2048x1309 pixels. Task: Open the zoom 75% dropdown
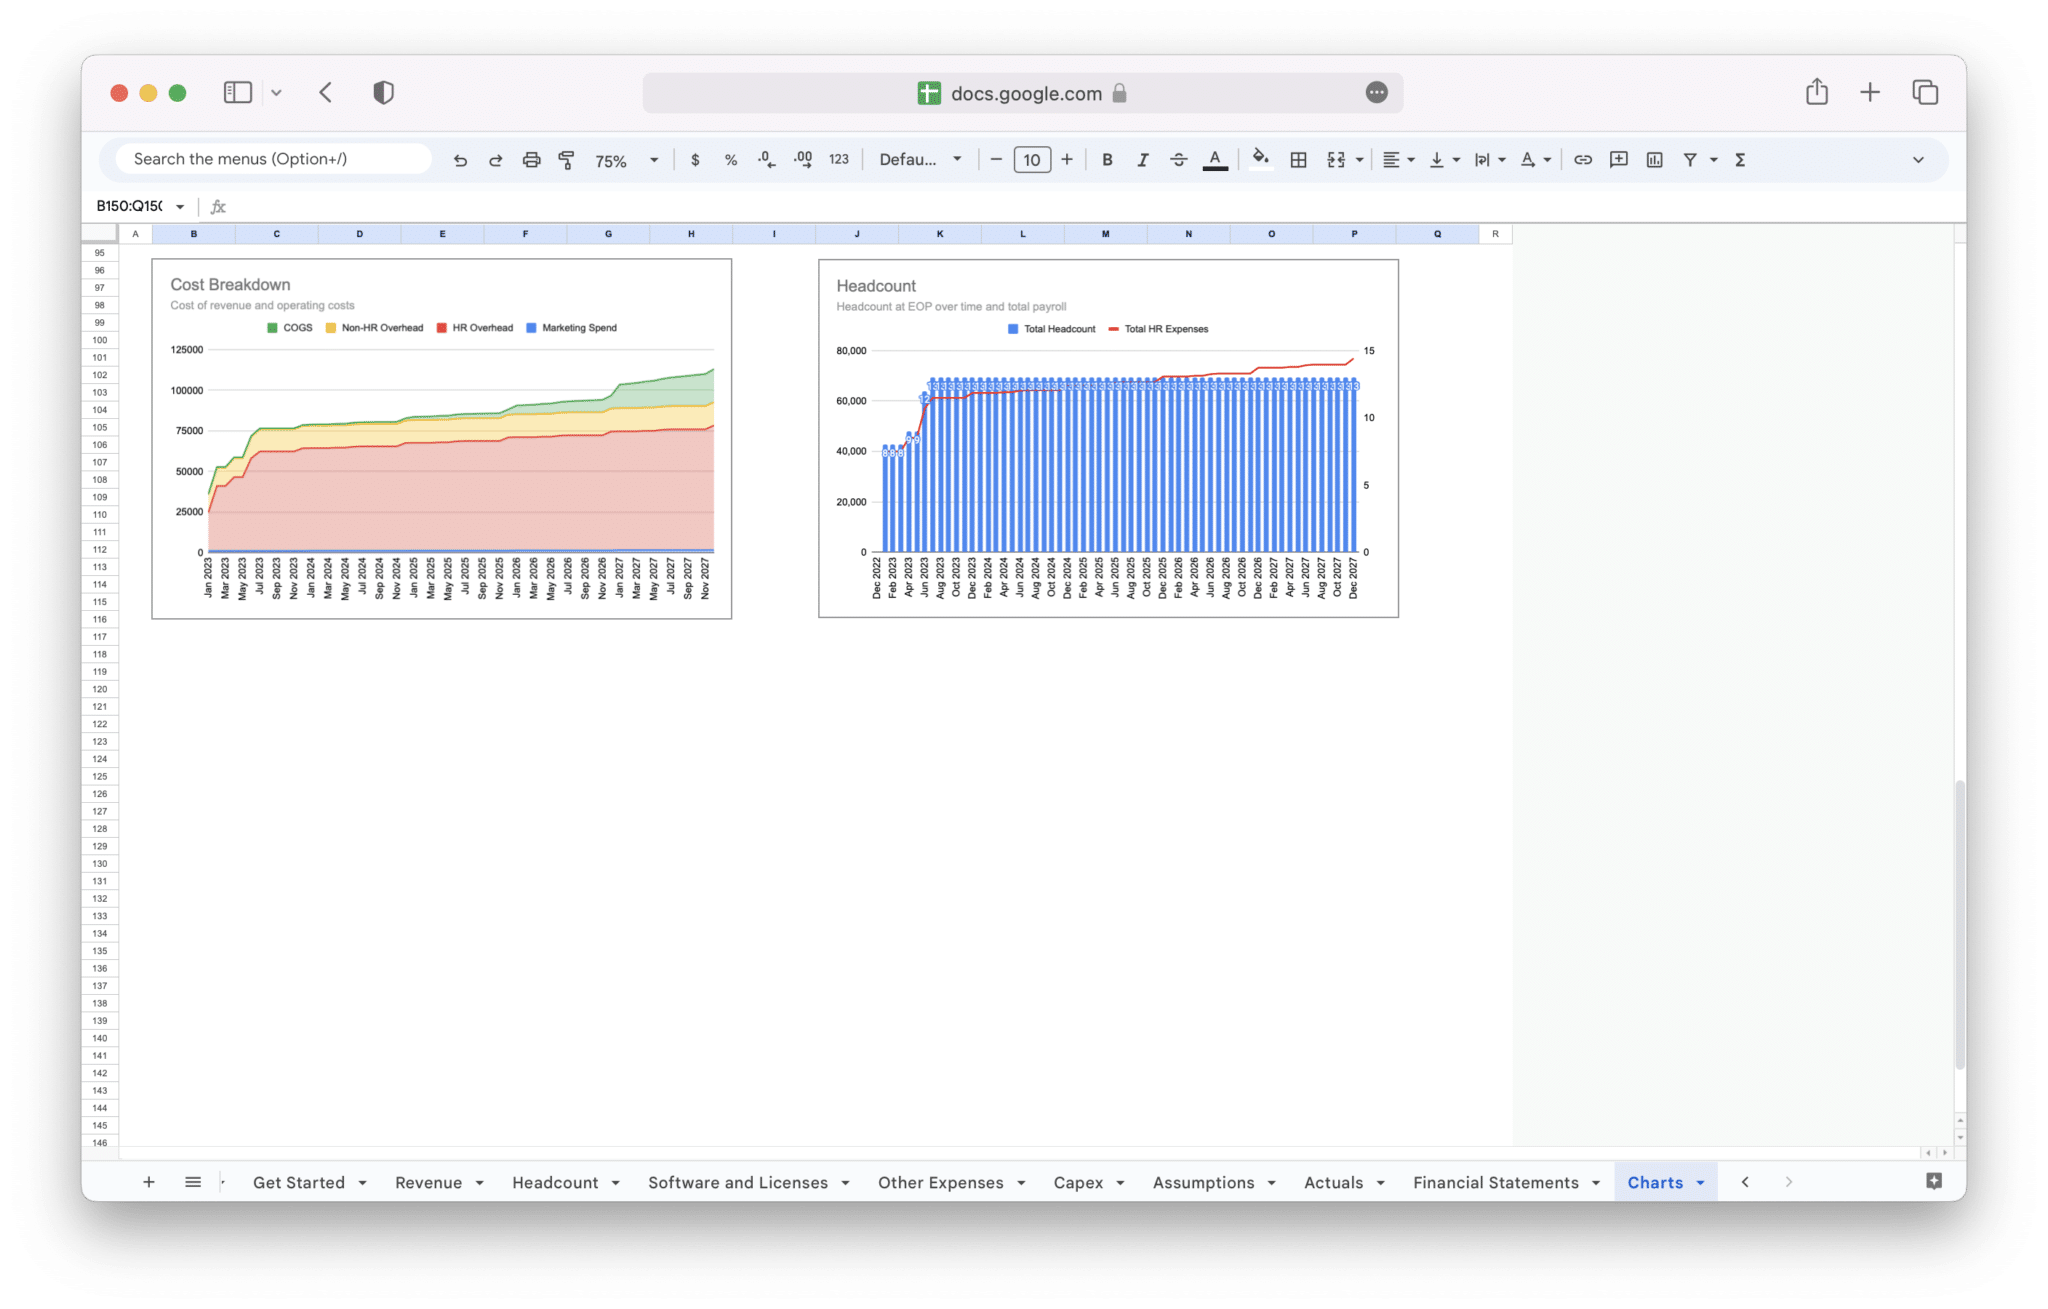point(627,160)
